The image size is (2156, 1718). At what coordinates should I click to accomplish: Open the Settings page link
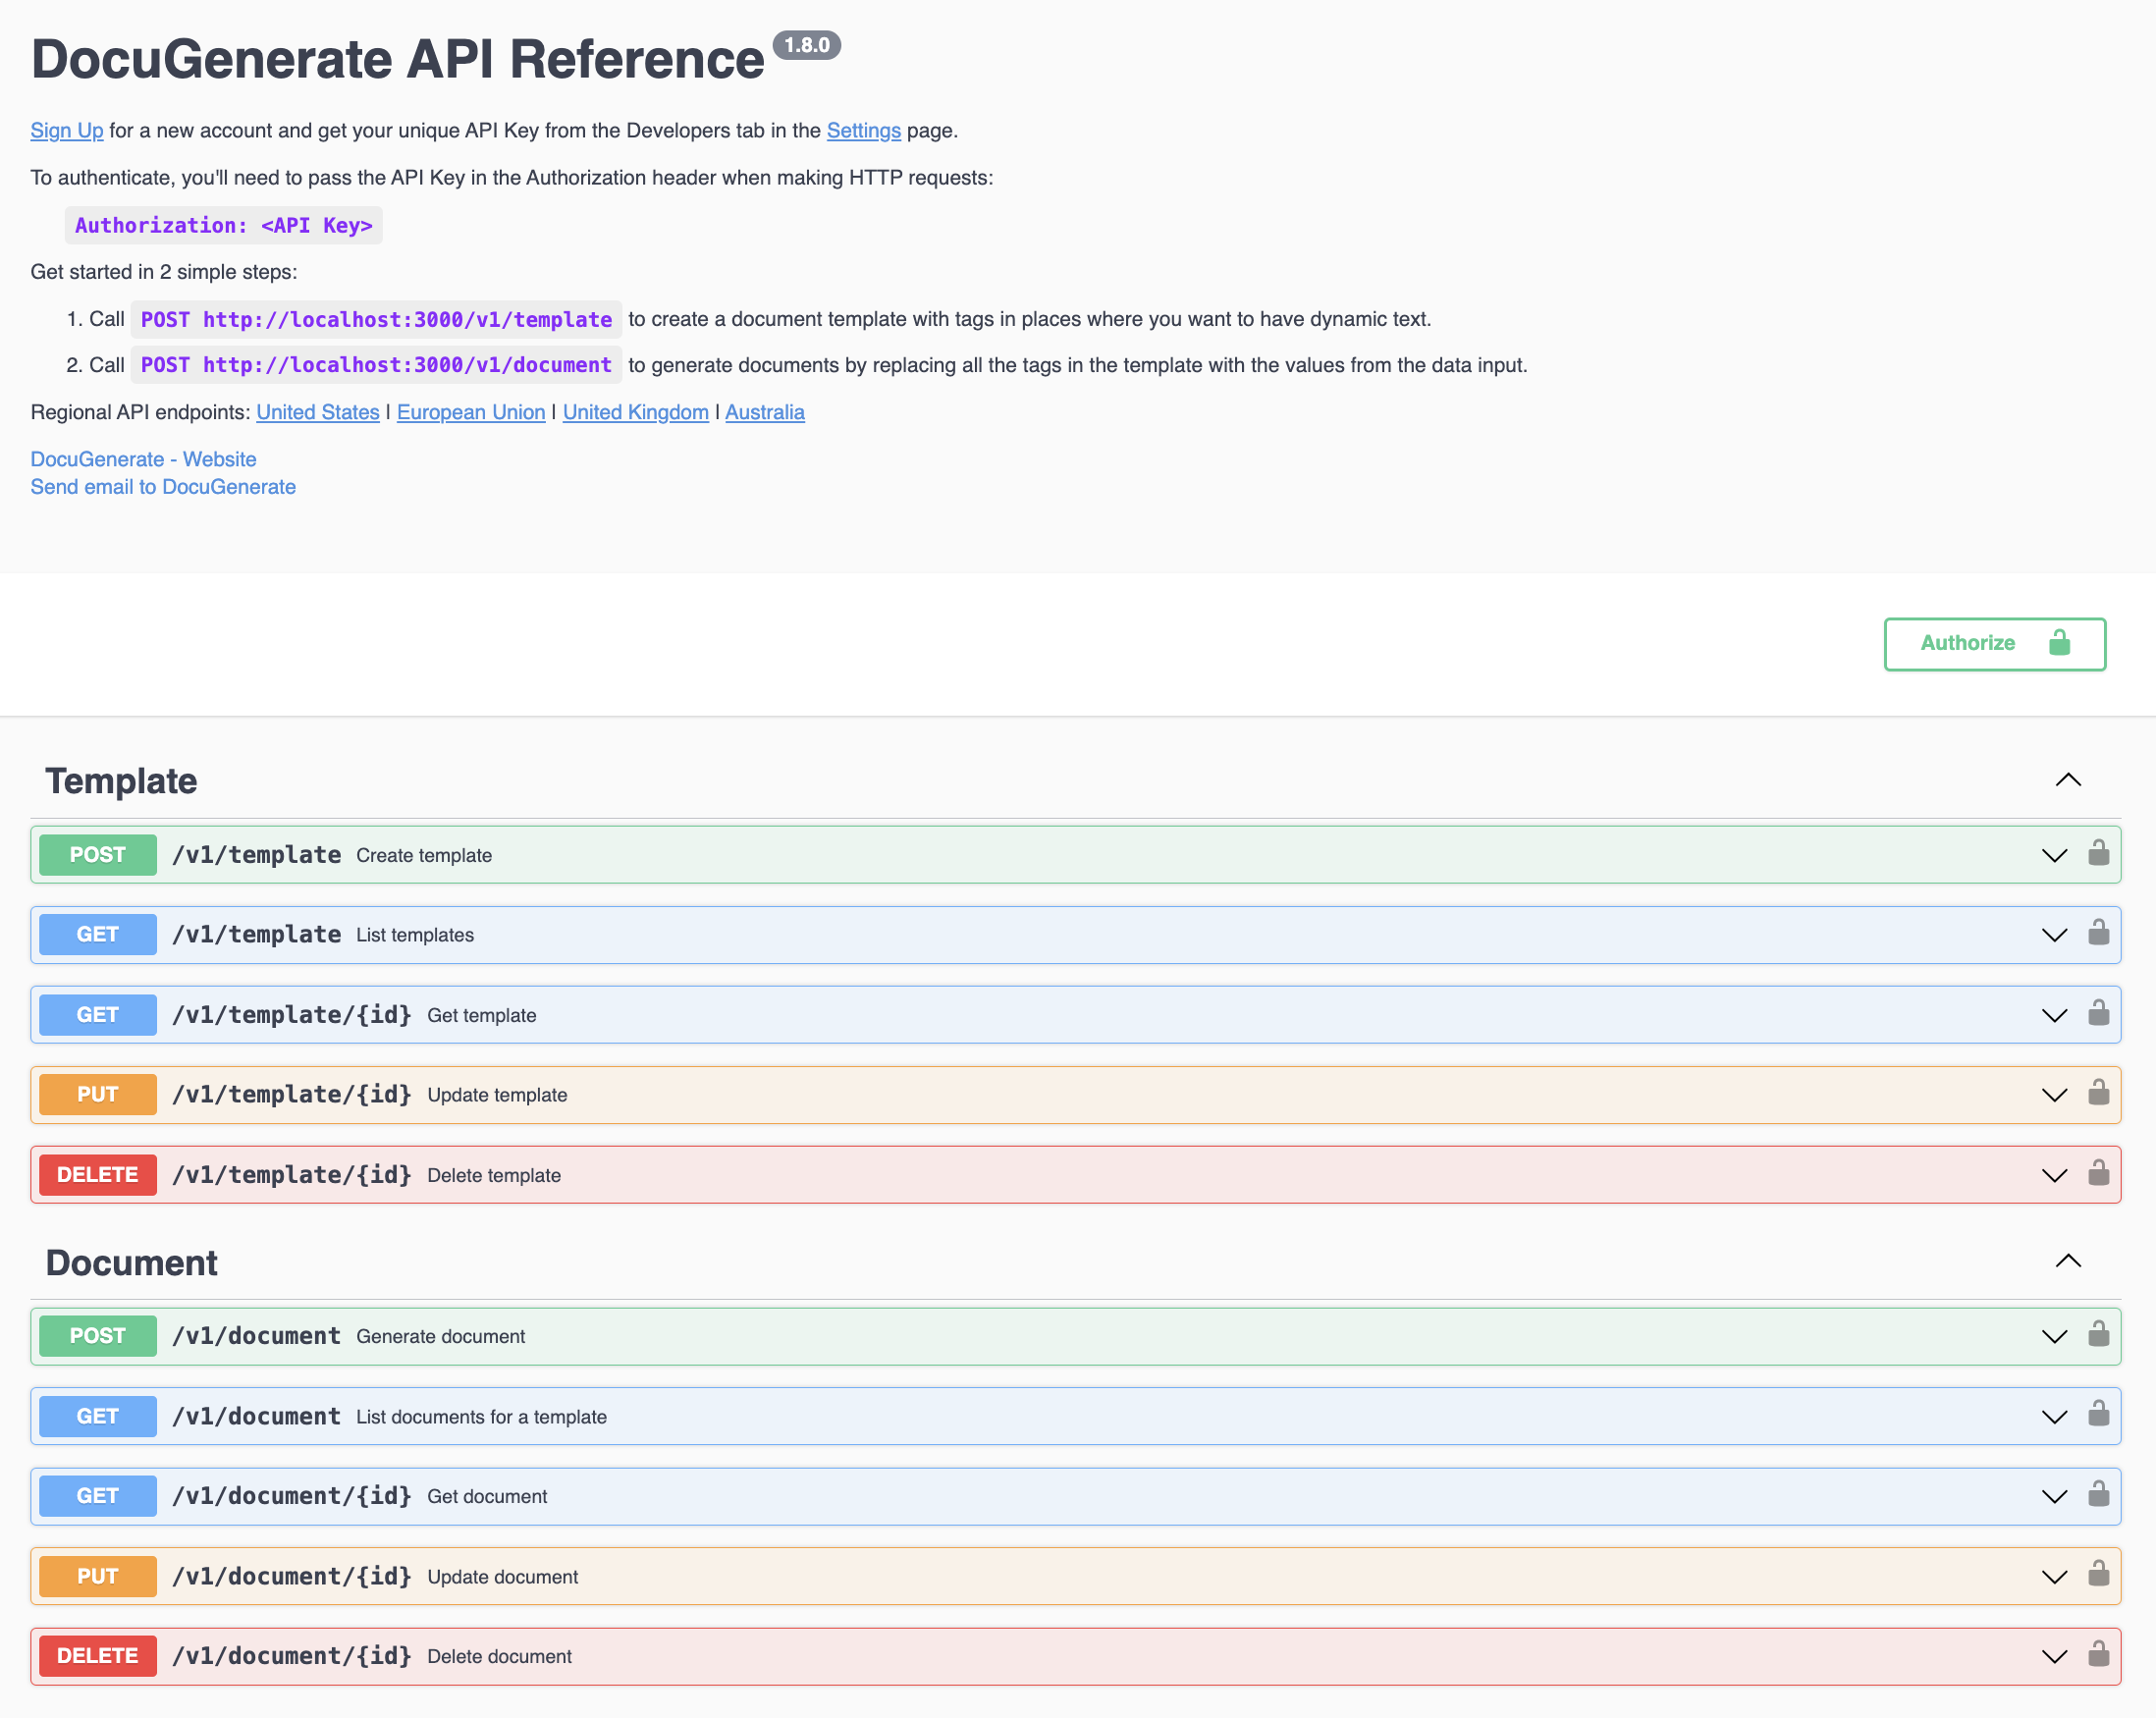coord(863,131)
